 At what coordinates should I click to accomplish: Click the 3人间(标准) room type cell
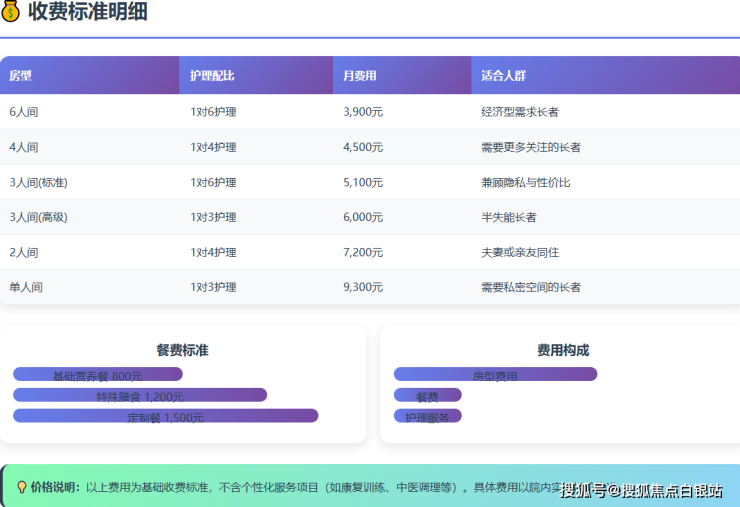[x=38, y=182]
